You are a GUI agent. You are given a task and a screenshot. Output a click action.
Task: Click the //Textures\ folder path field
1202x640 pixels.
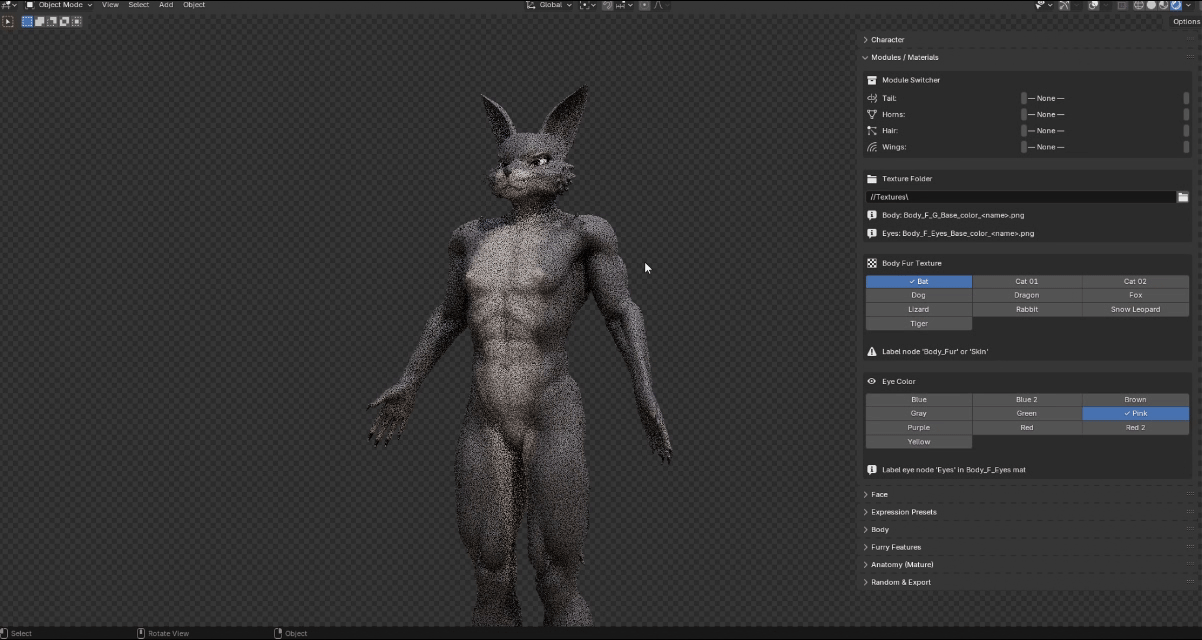[x=1021, y=197]
